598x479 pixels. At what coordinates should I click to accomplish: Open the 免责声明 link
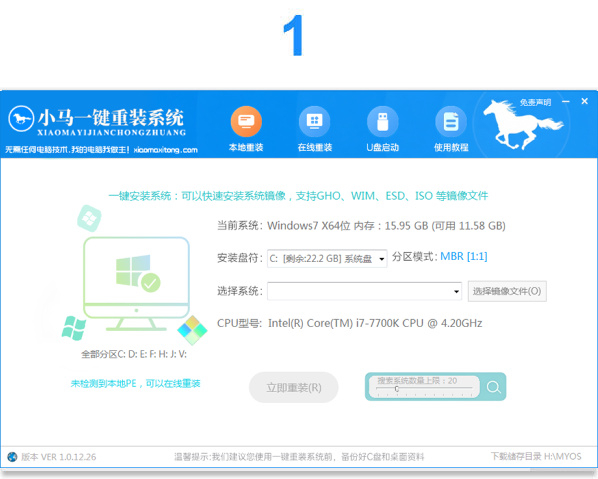pyautogui.click(x=535, y=102)
